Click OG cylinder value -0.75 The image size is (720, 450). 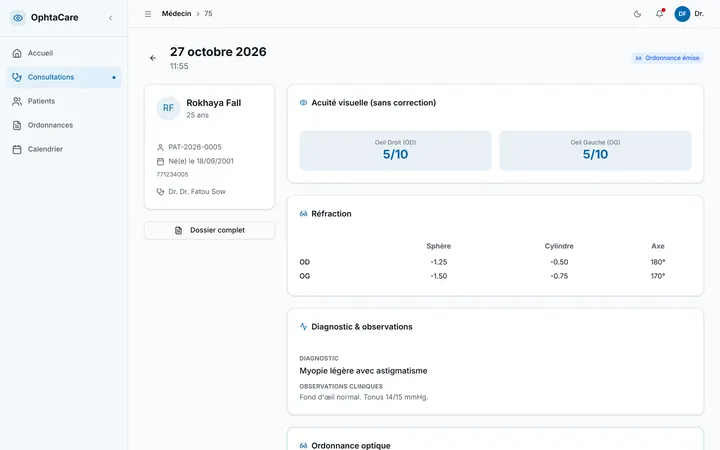[559, 276]
